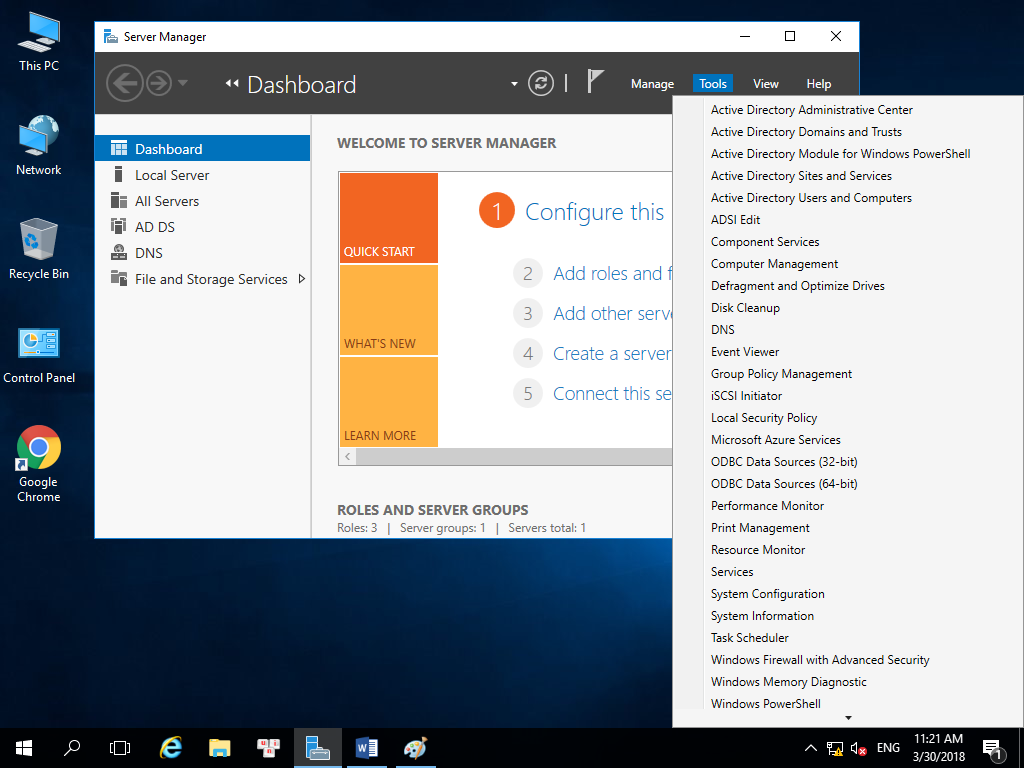
Task: Open the Help menu
Action: (818, 84)
